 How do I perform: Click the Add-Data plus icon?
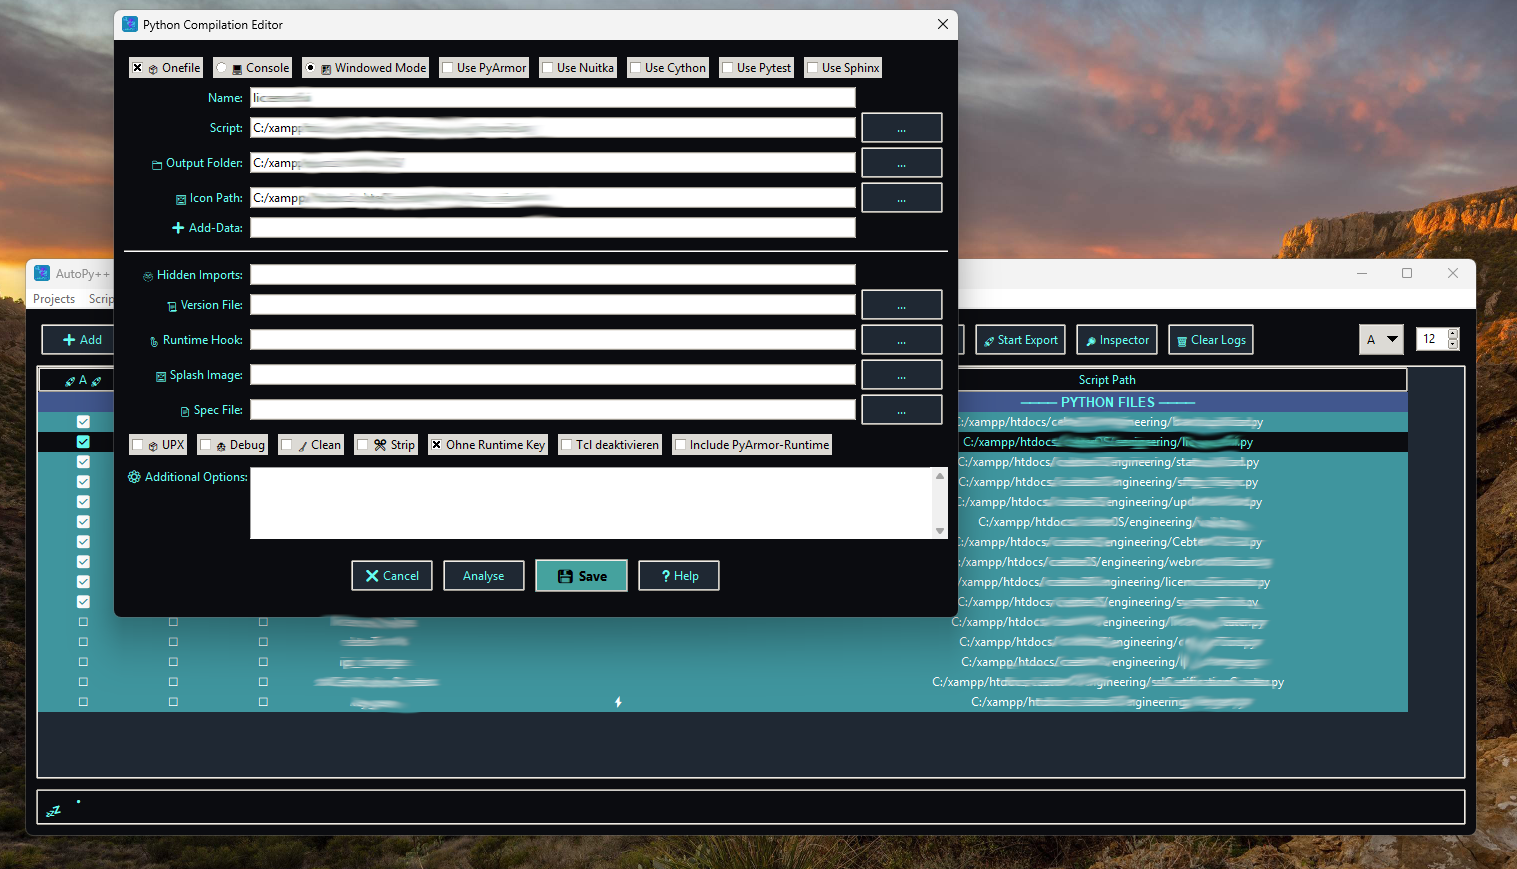pos(179,227)
